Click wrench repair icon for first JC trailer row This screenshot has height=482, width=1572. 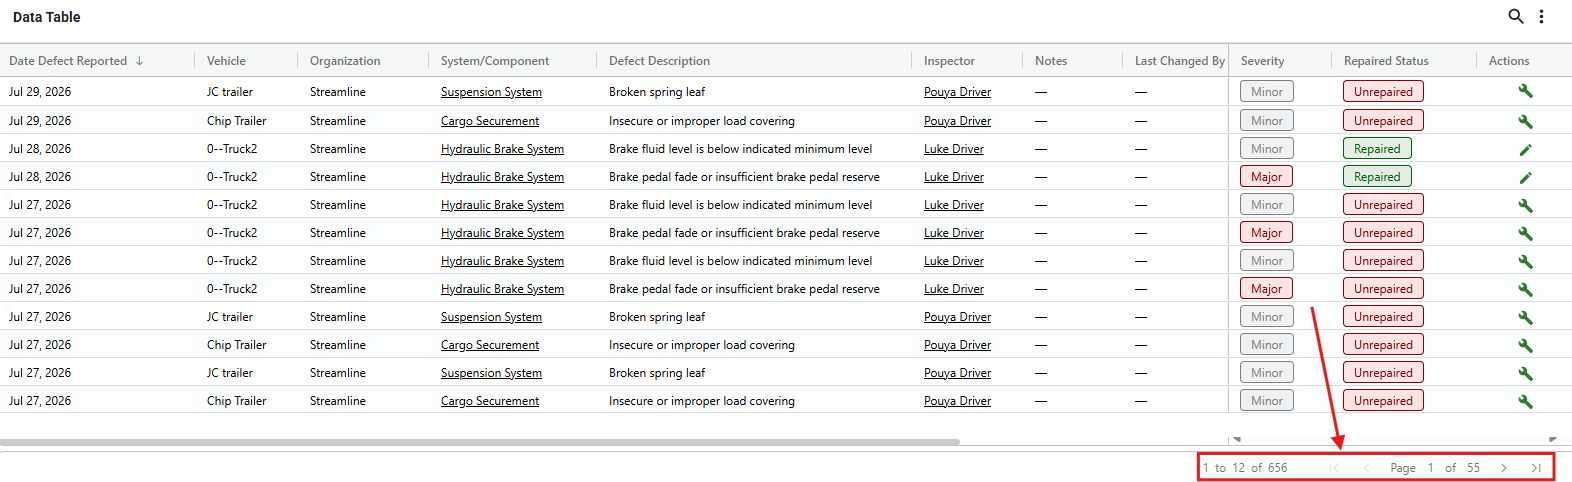point(1525,91)
